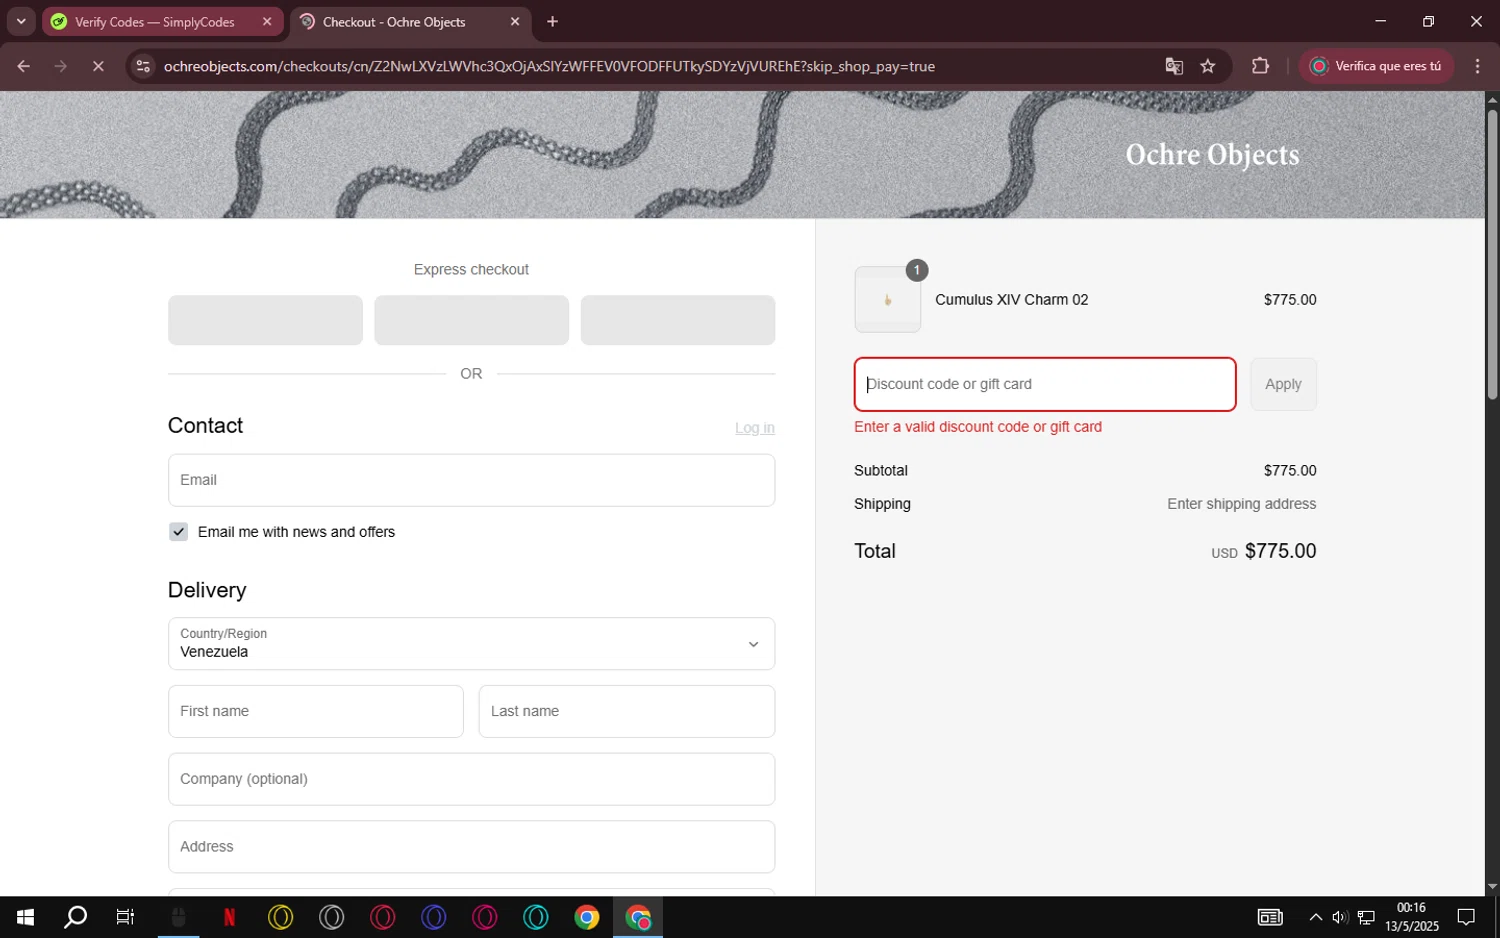Click the third express checkout placeholder button
1500x938 pixels.
point(678,320)
